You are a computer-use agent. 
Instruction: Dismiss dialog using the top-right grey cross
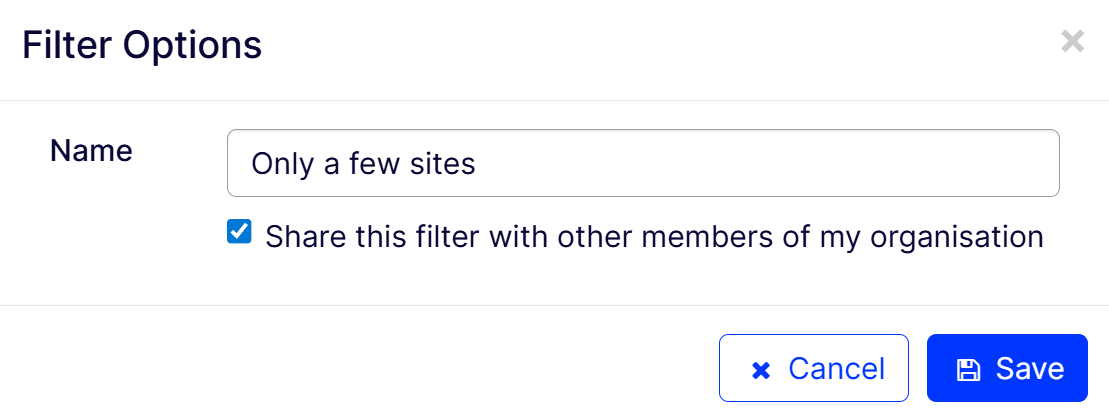[x=1072, y=41]
